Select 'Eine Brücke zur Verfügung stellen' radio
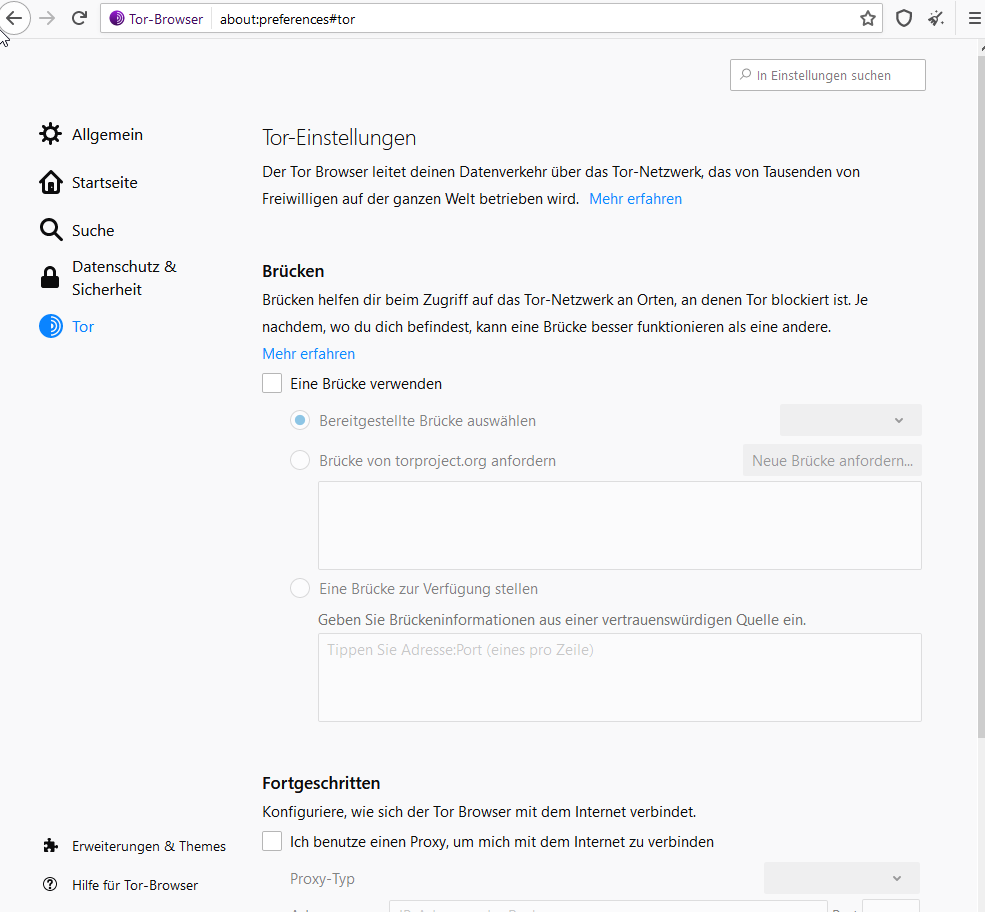Screen dimensions: 985x912 pos(300,589)
